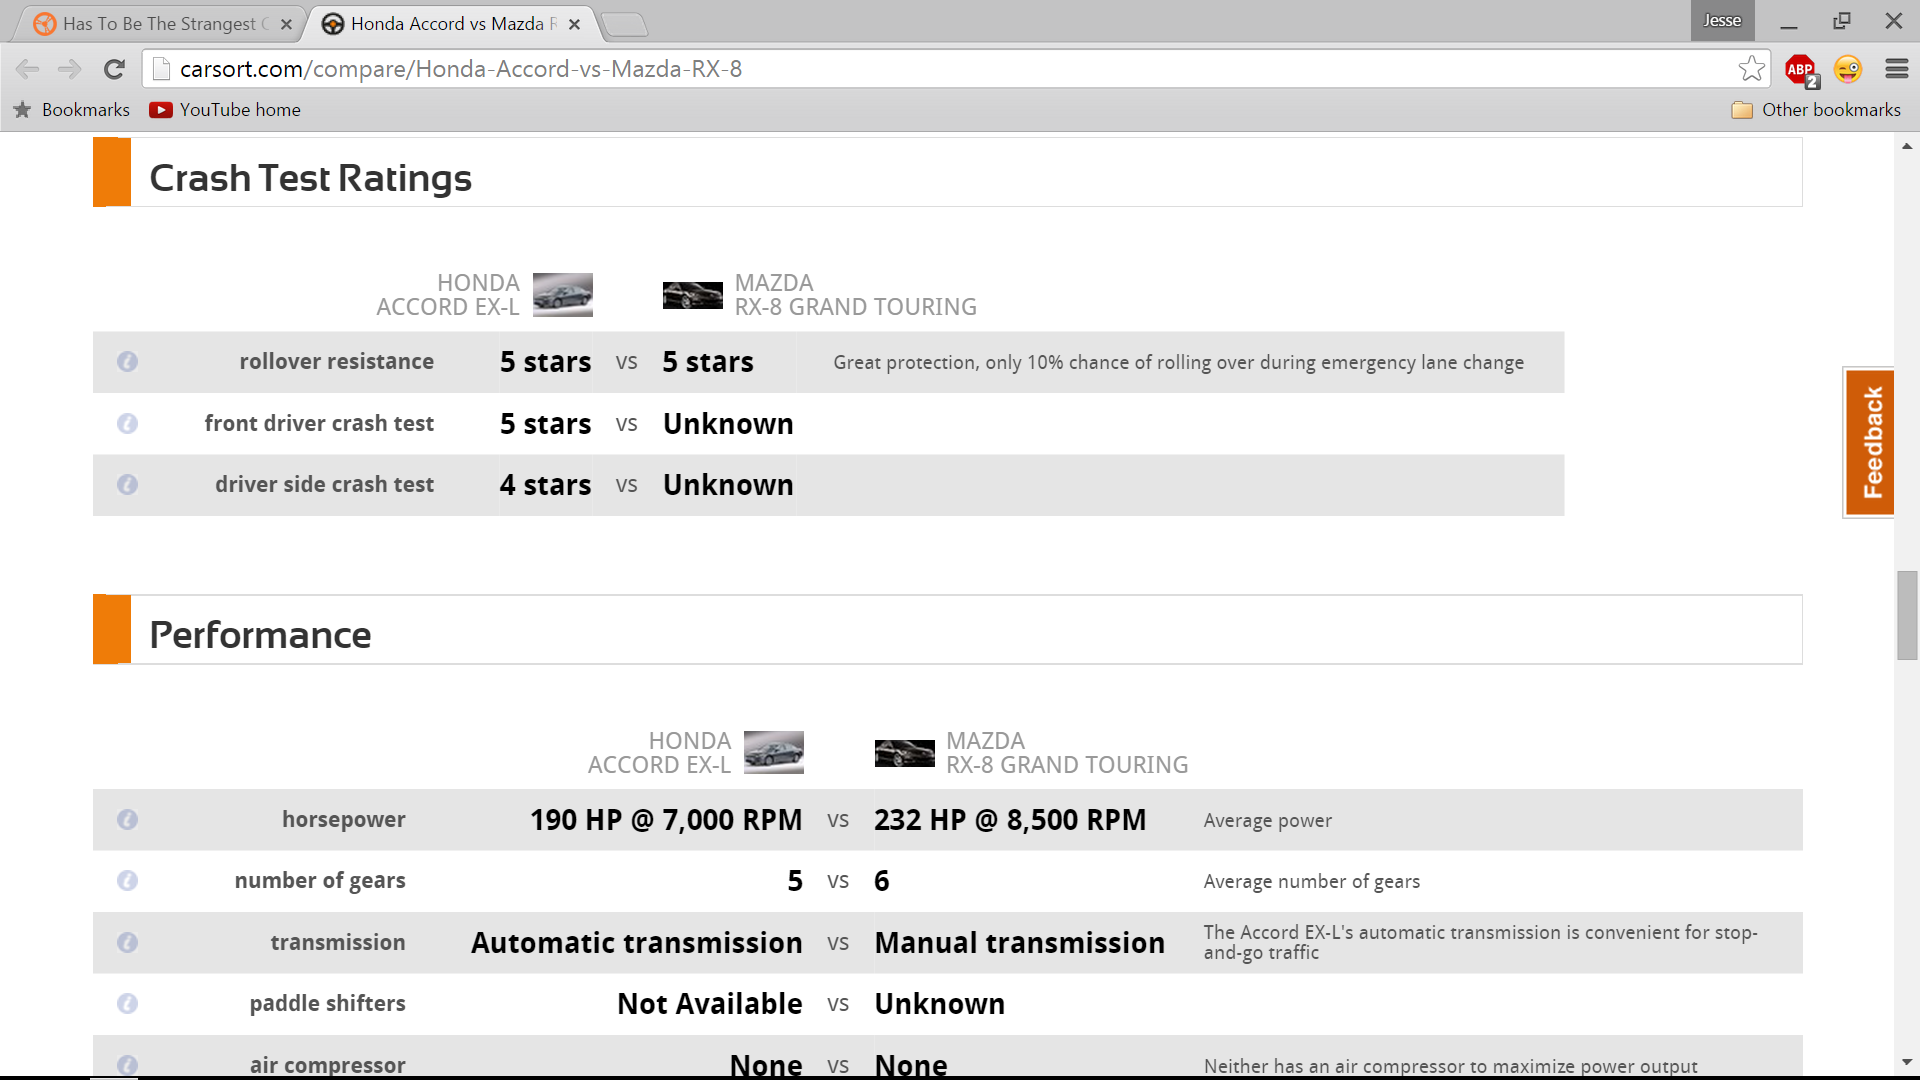
Task: Click 'Automatic transmission' value
Action: (x=637, y=943)
